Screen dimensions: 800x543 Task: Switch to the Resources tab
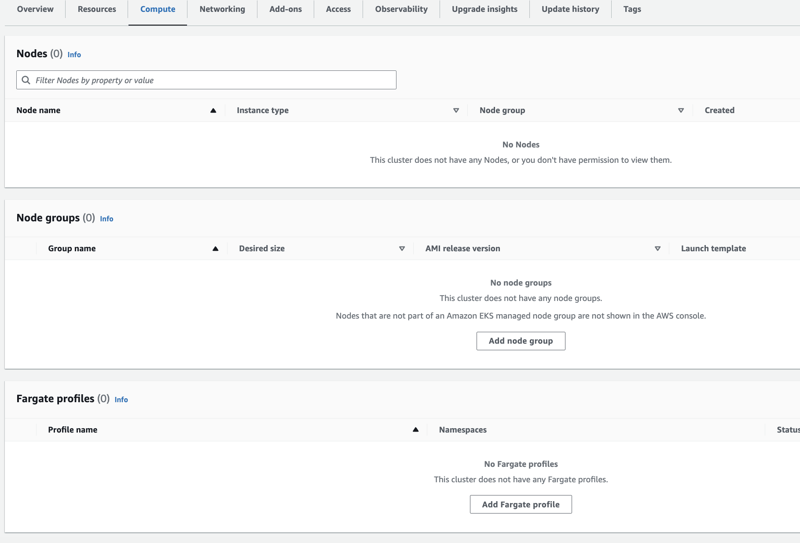[96, 9]
